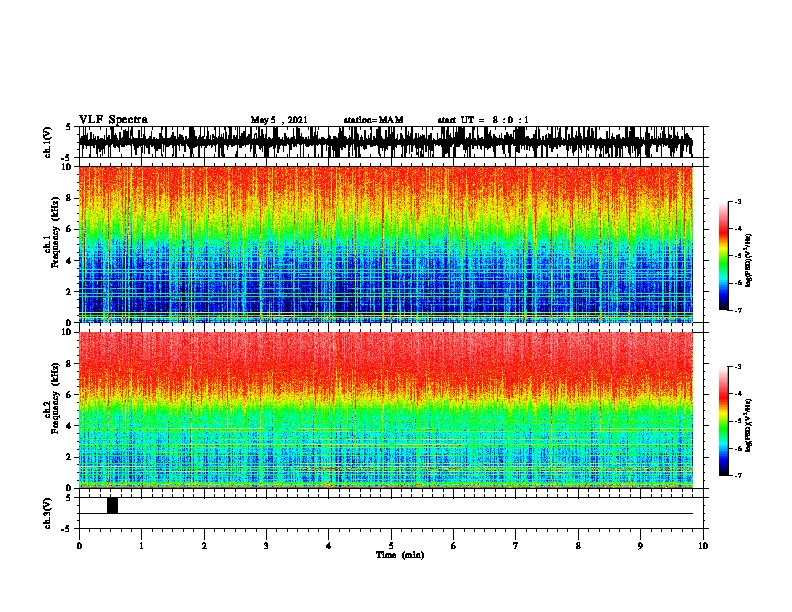
Task: Select the "ch.3(V)" axis label
Action: click(47, 513)
